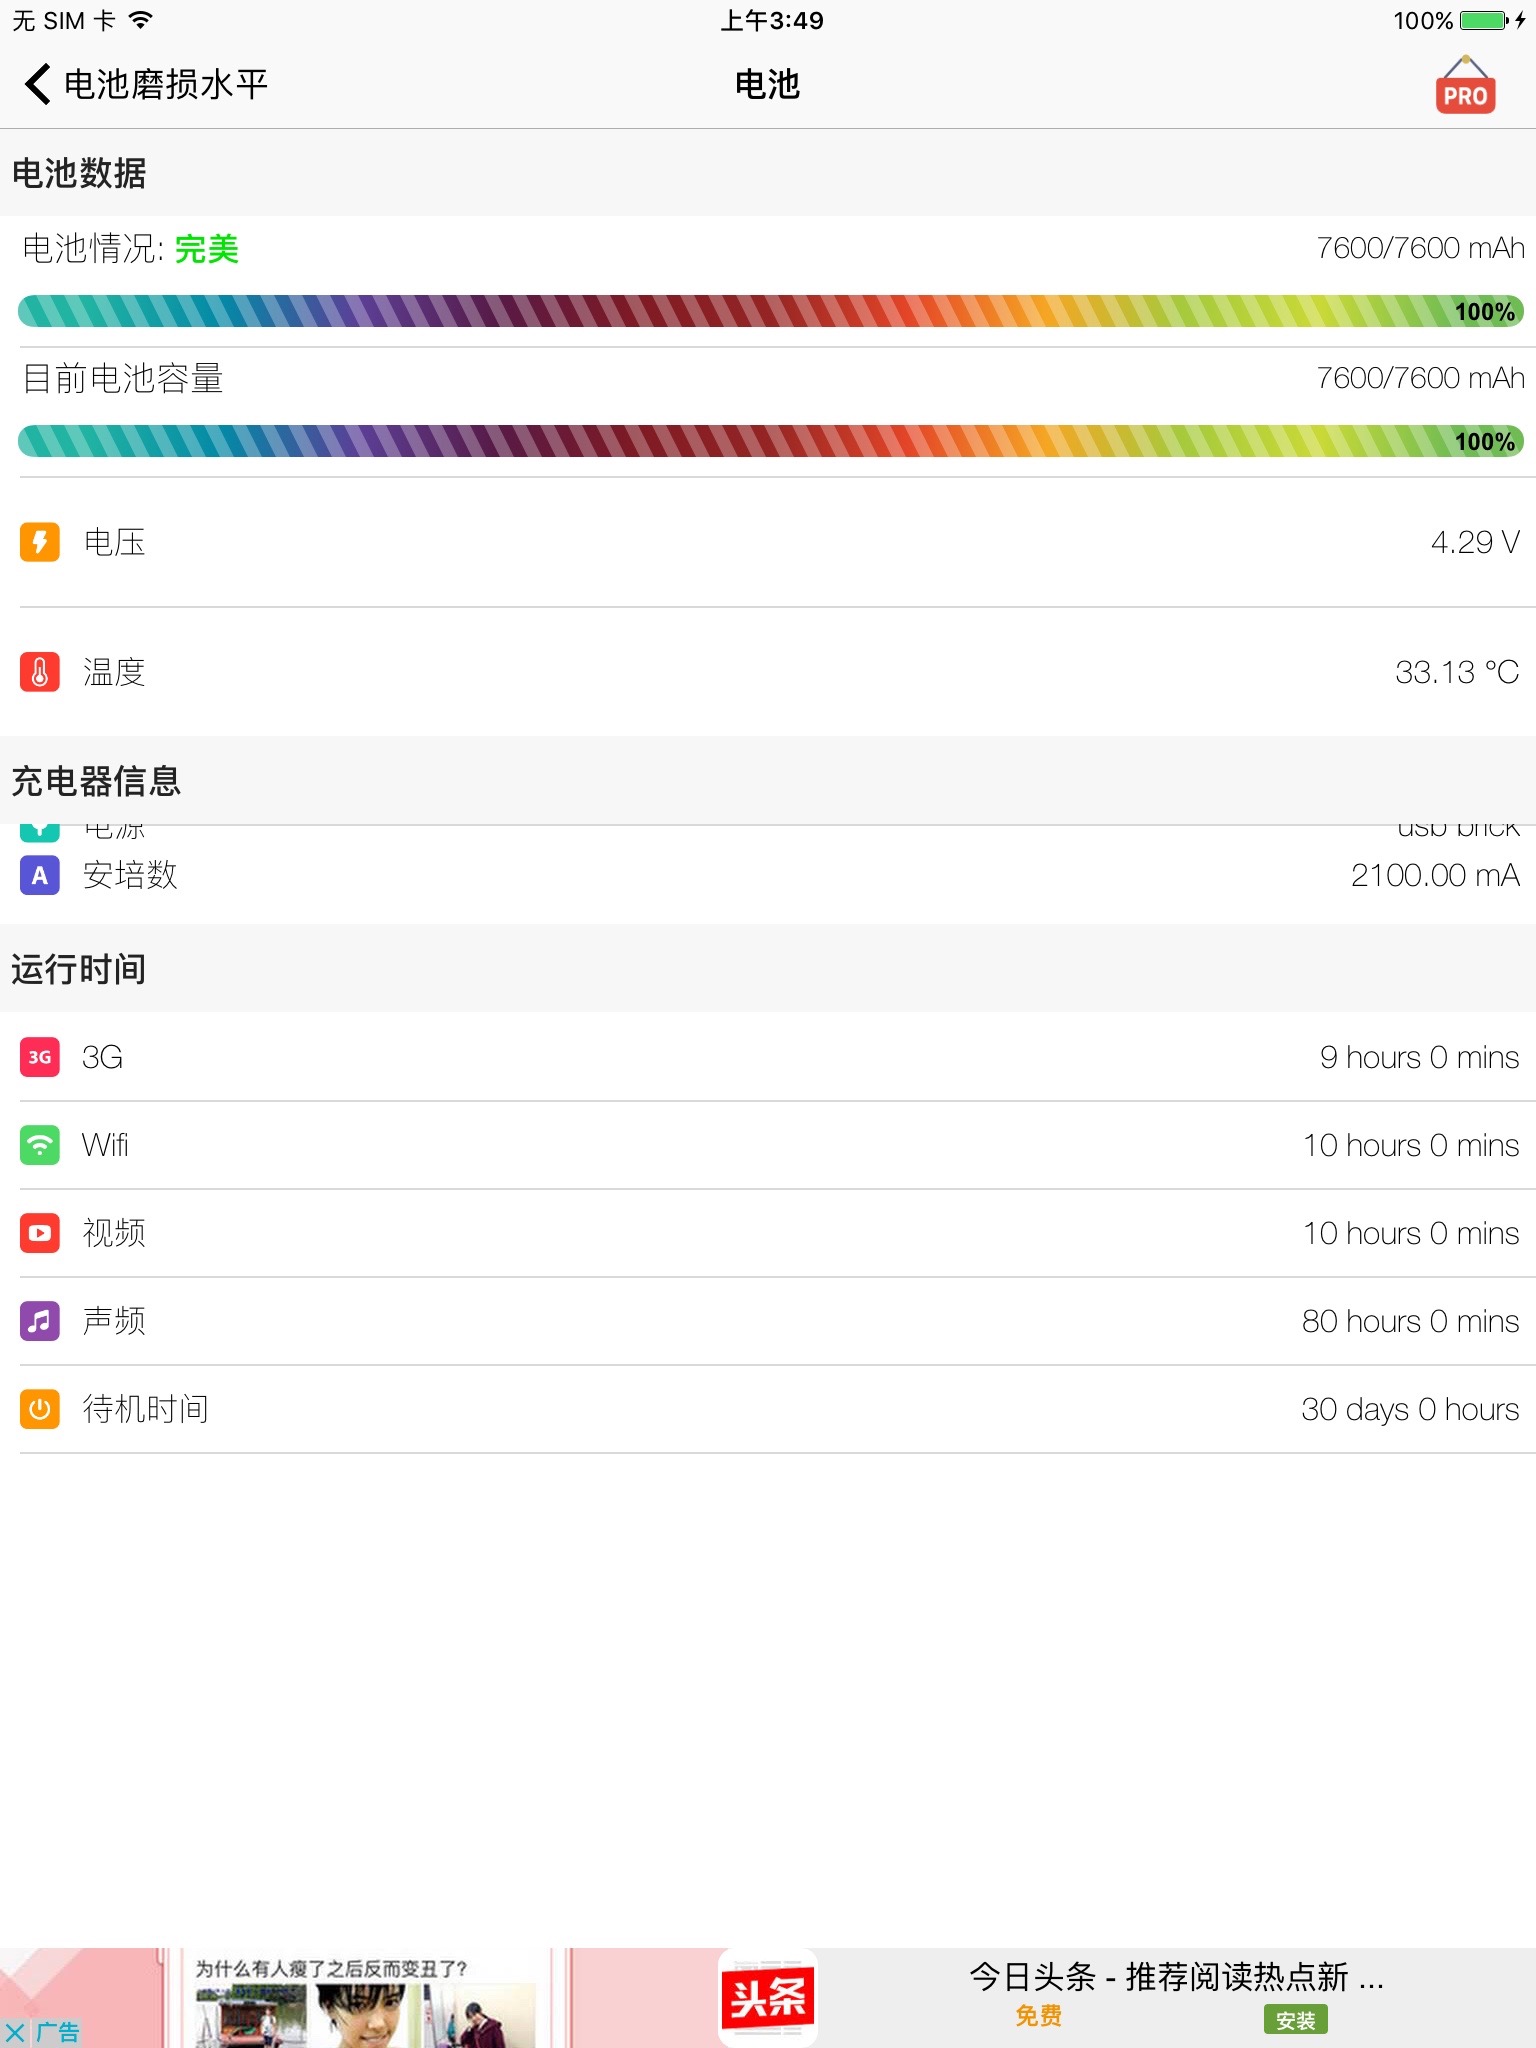This screenshot has height=2048, width=1536.
Task: Tap the purple amperage A icon
Action: coord(40,875)
